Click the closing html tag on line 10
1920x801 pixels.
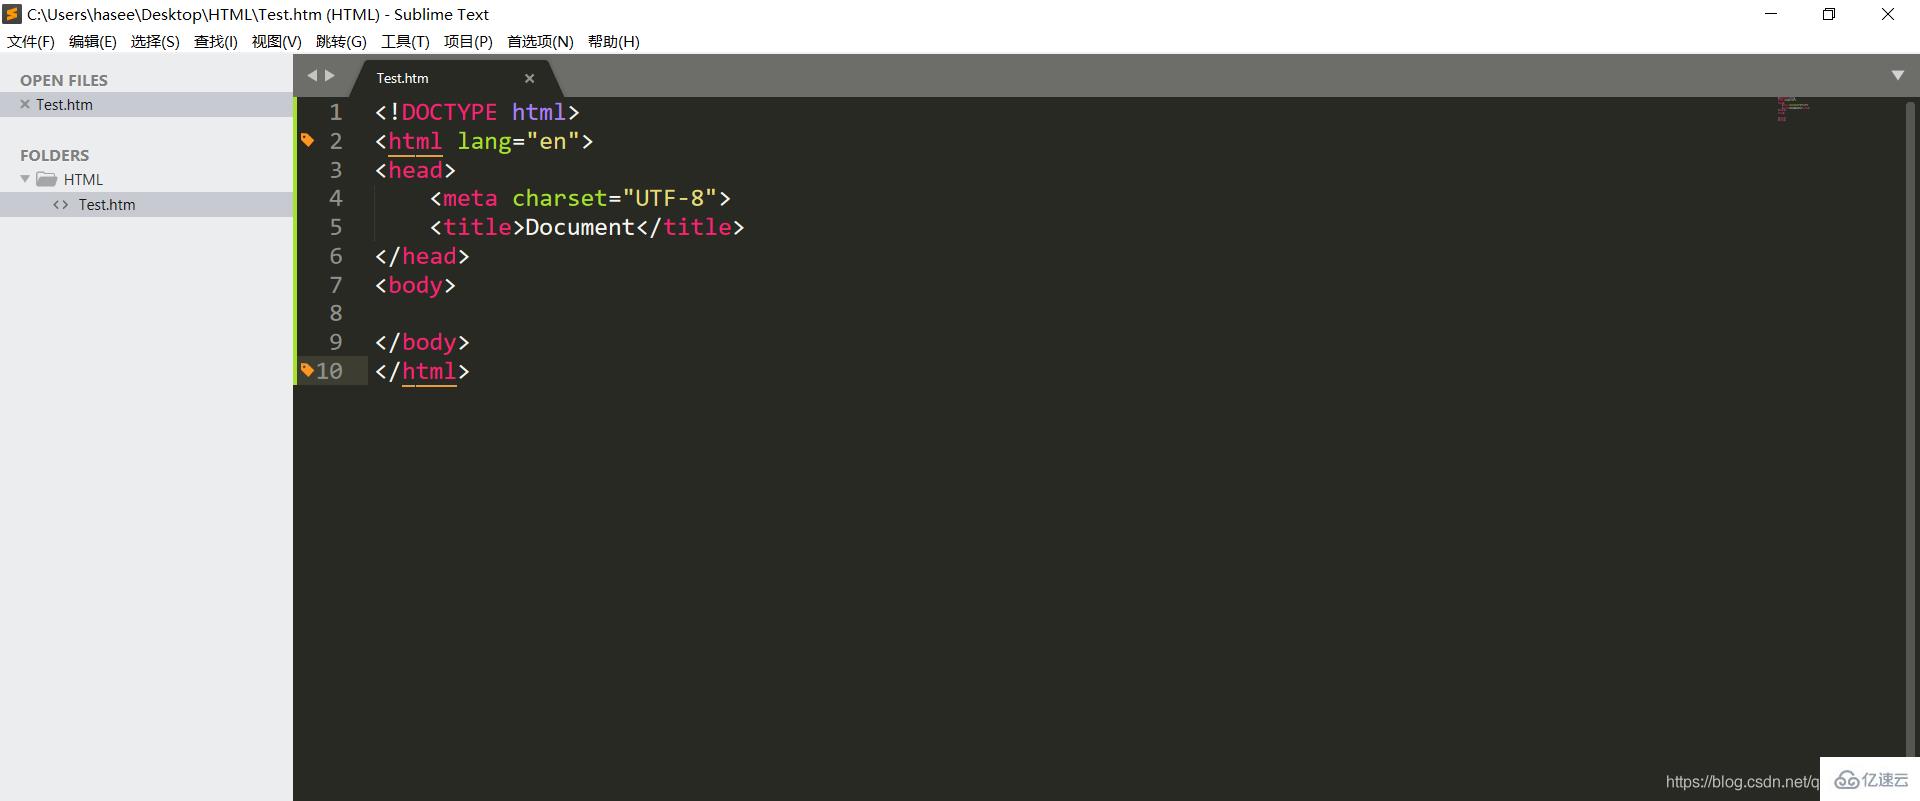[422, 371]
